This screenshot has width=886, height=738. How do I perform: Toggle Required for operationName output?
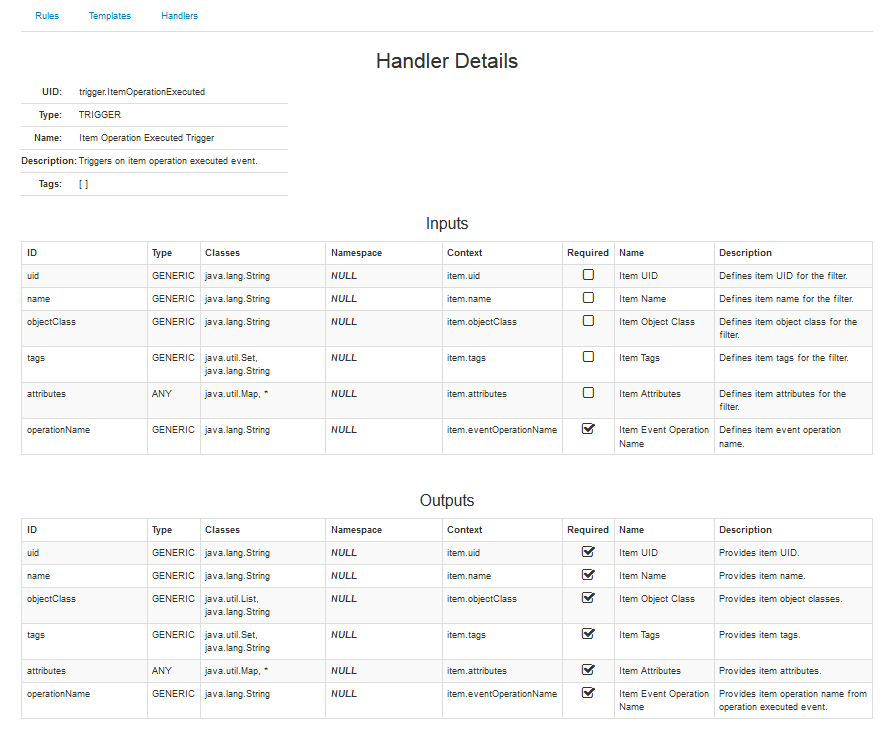pyautogui.click(x=588, y=693)
